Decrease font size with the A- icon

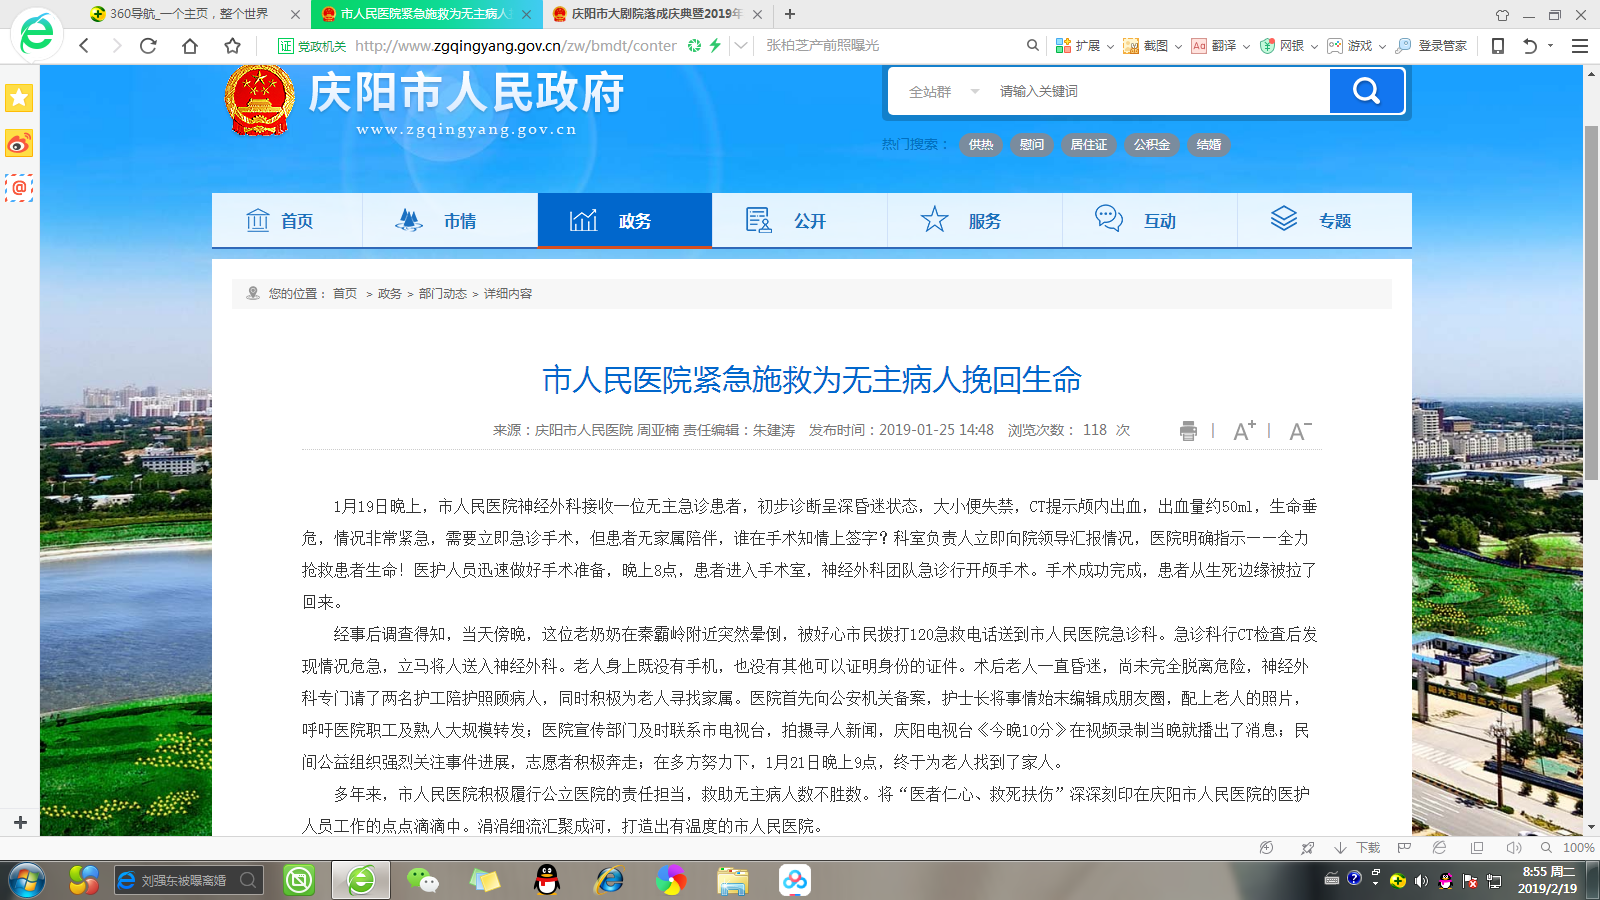pos(1299,431)
